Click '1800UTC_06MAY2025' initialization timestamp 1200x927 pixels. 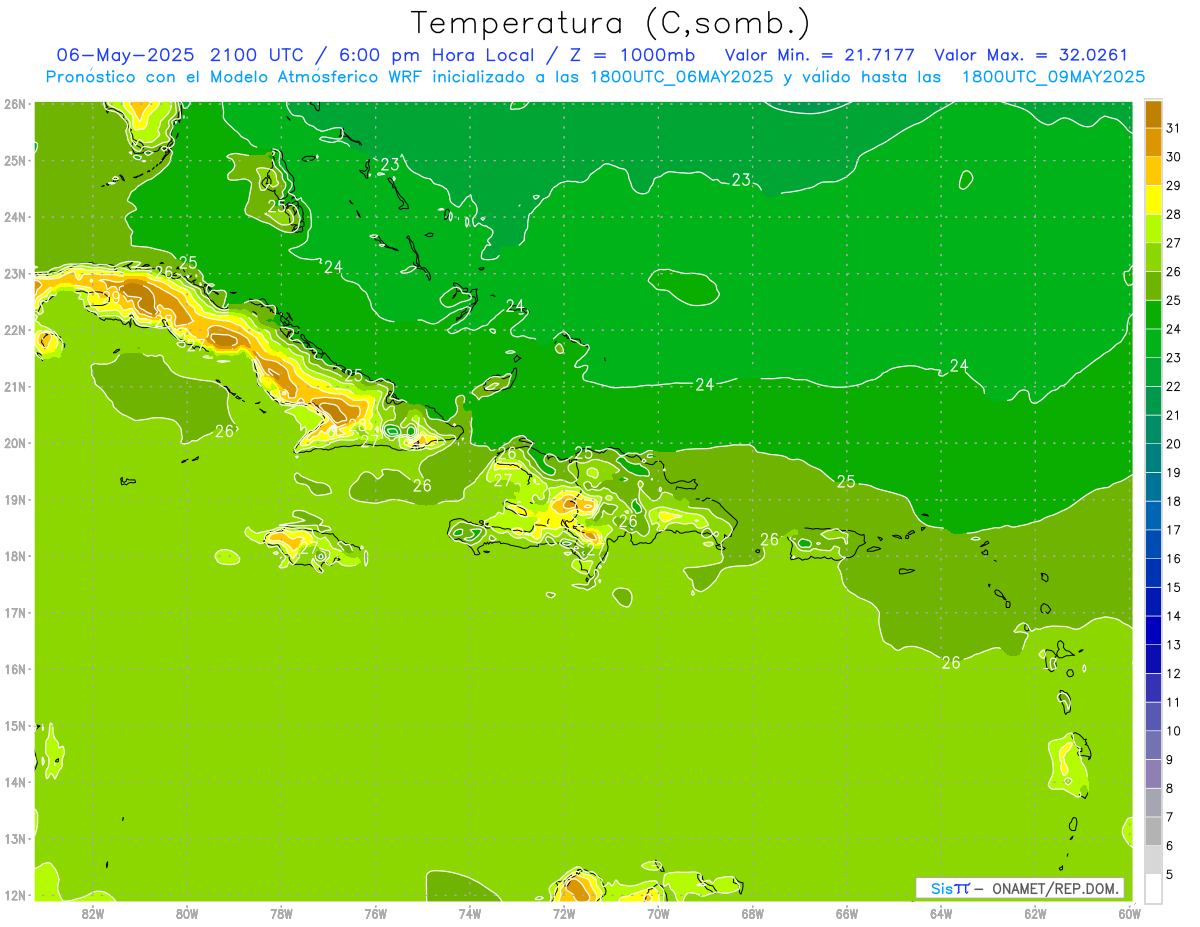pyautogui.click(x=681, y=76)
